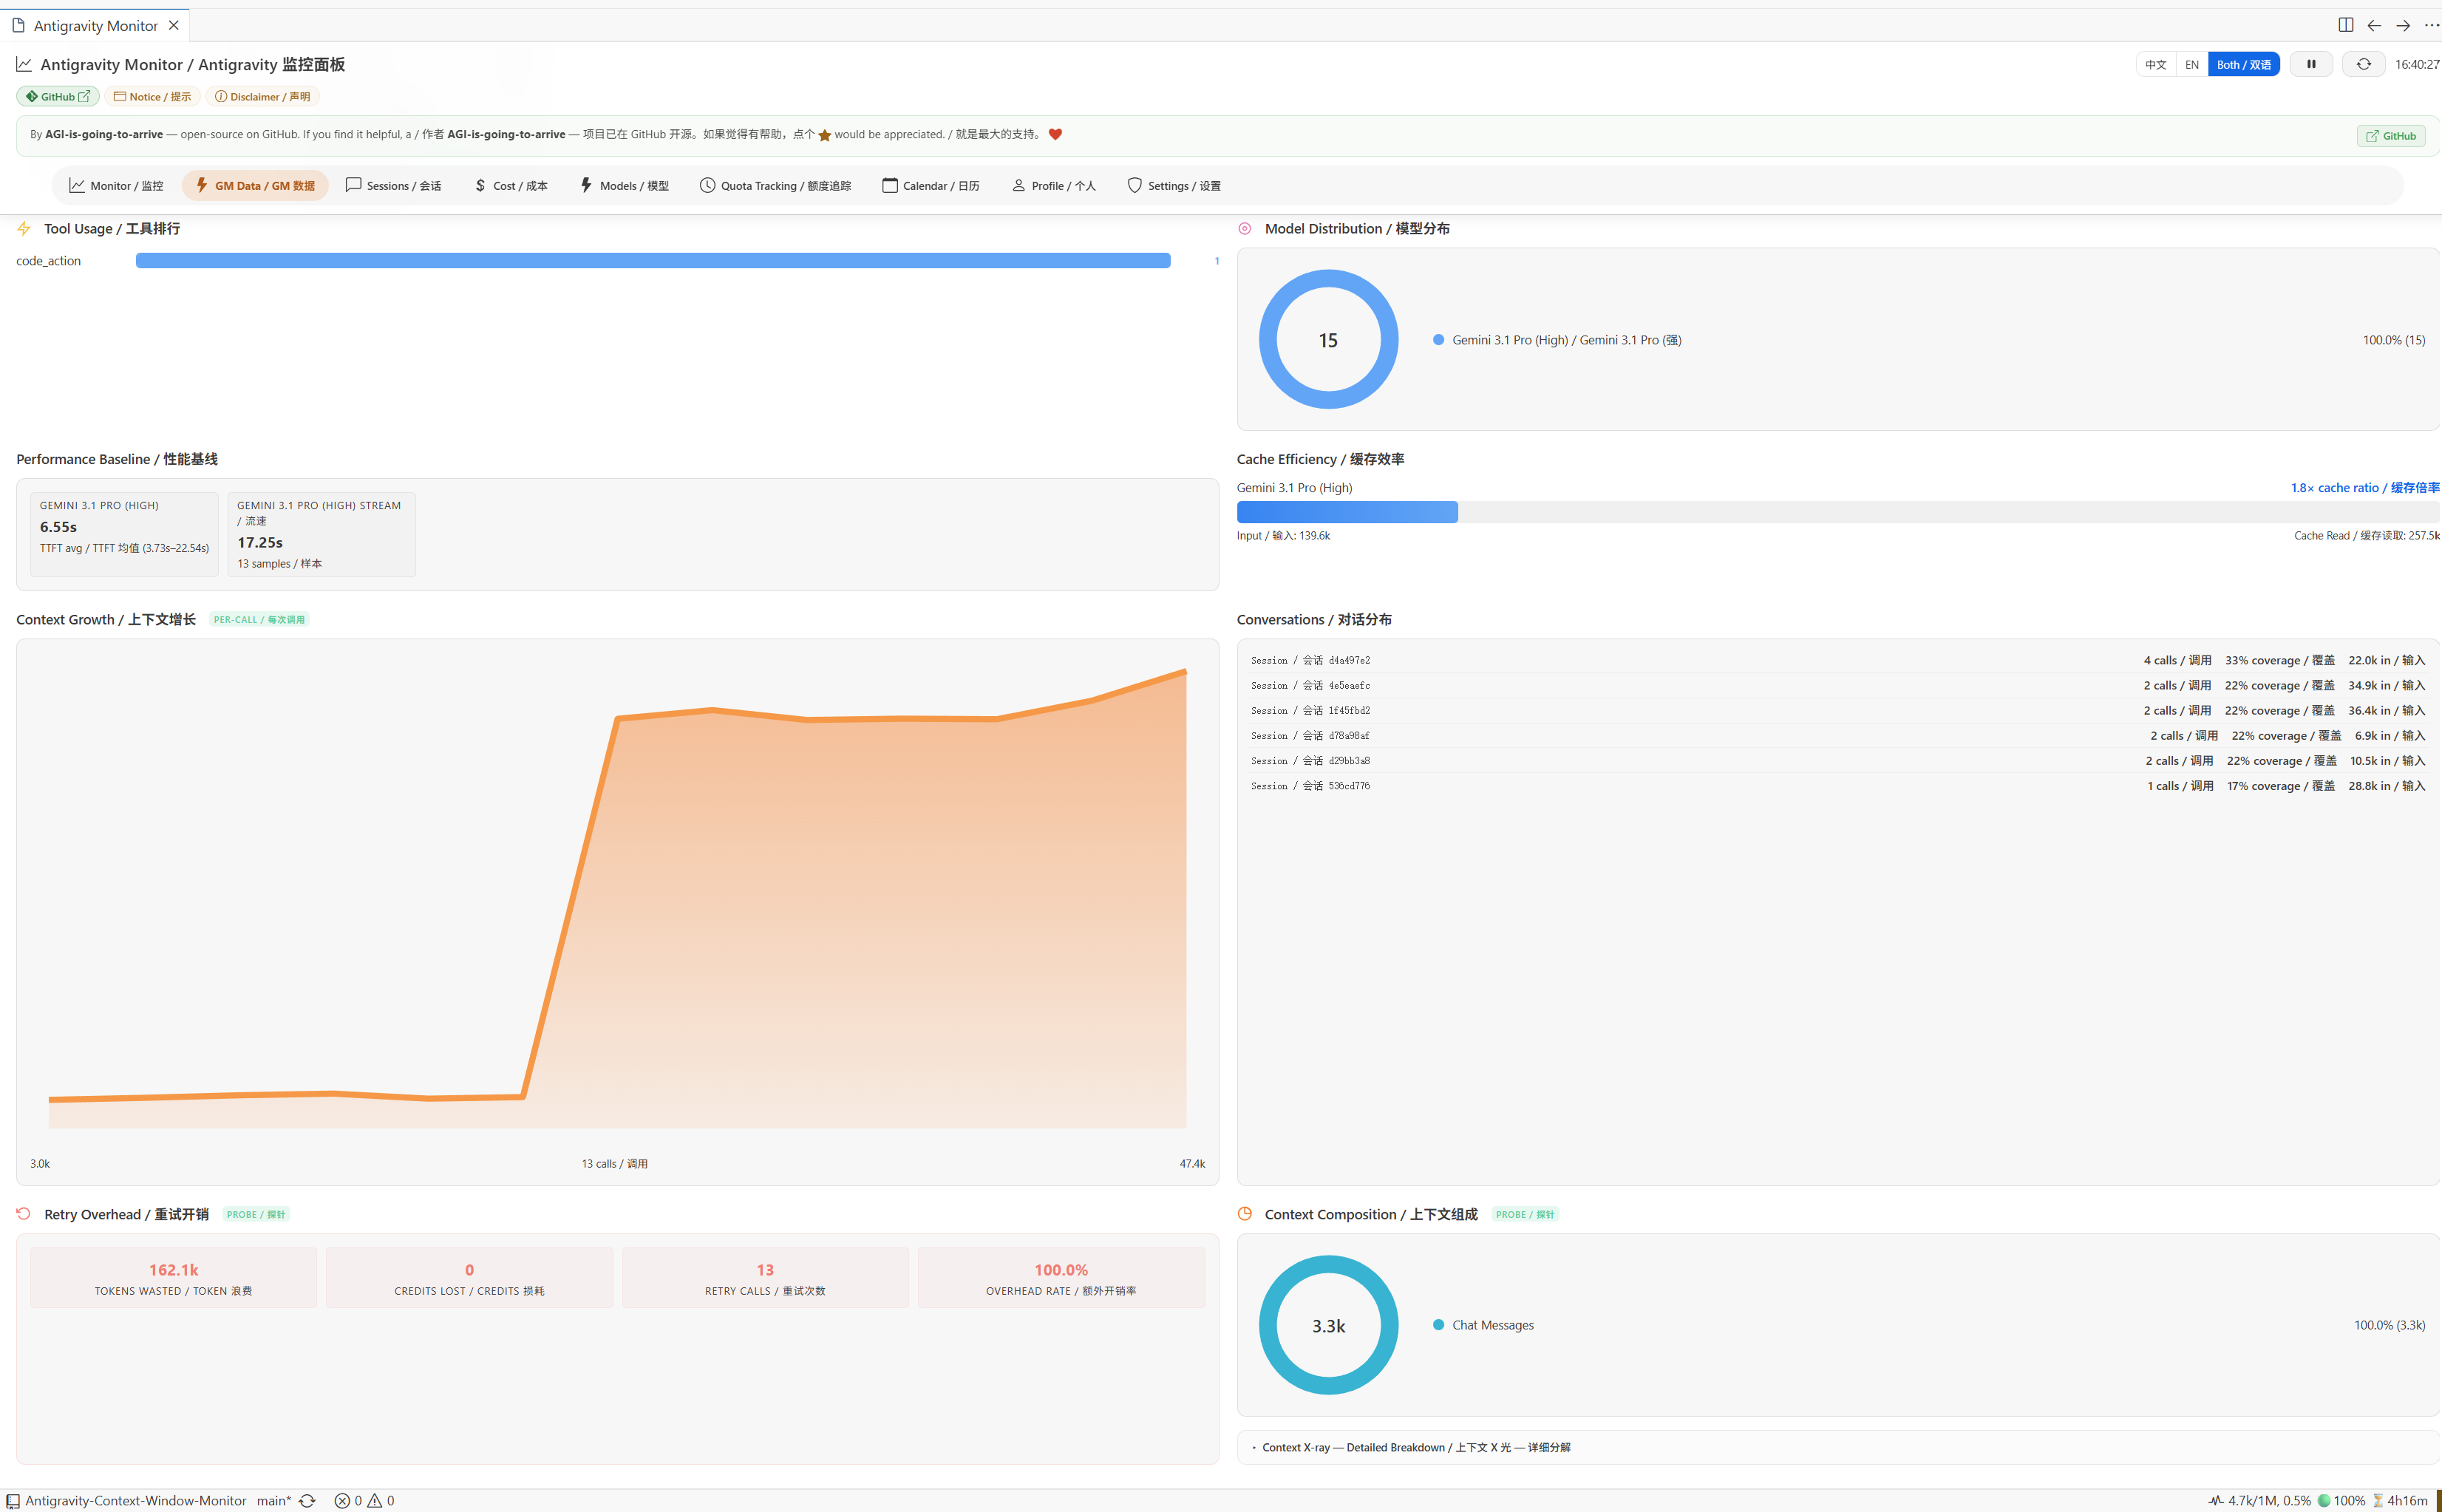Open the more actions ellipsis menu
Image resolution: width=2442 pixels, height=1512 pixels.
pyautogui.click(x=2431, y=25)
